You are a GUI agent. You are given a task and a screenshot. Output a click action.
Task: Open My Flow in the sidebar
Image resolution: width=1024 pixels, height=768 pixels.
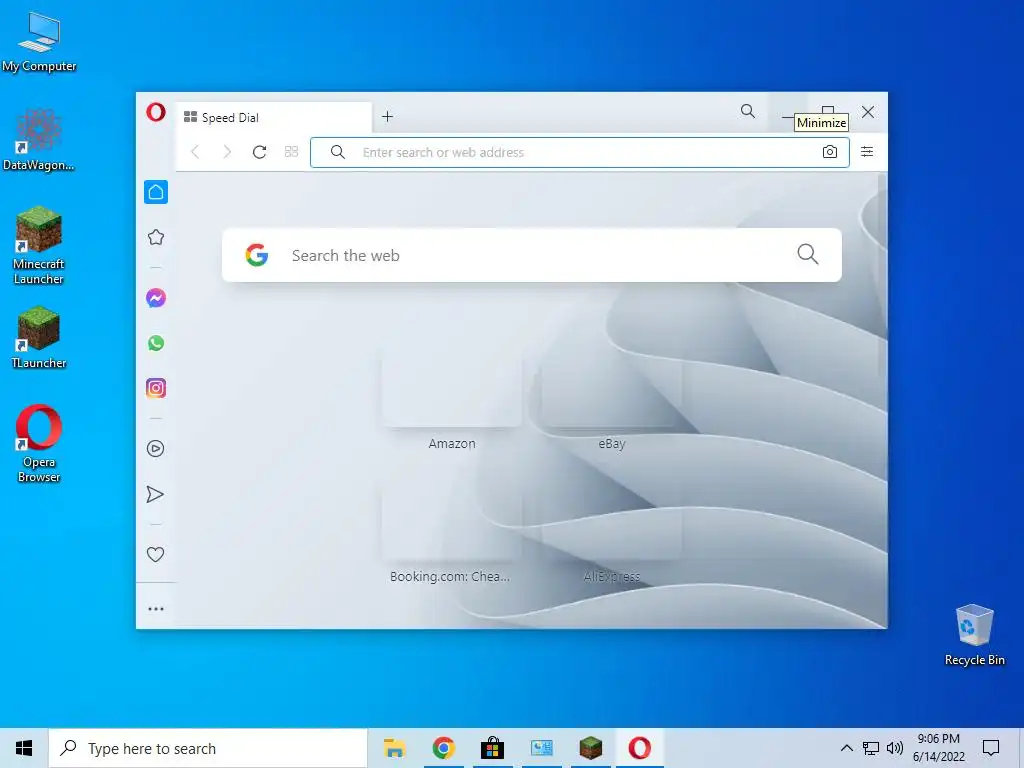point(155,494)
